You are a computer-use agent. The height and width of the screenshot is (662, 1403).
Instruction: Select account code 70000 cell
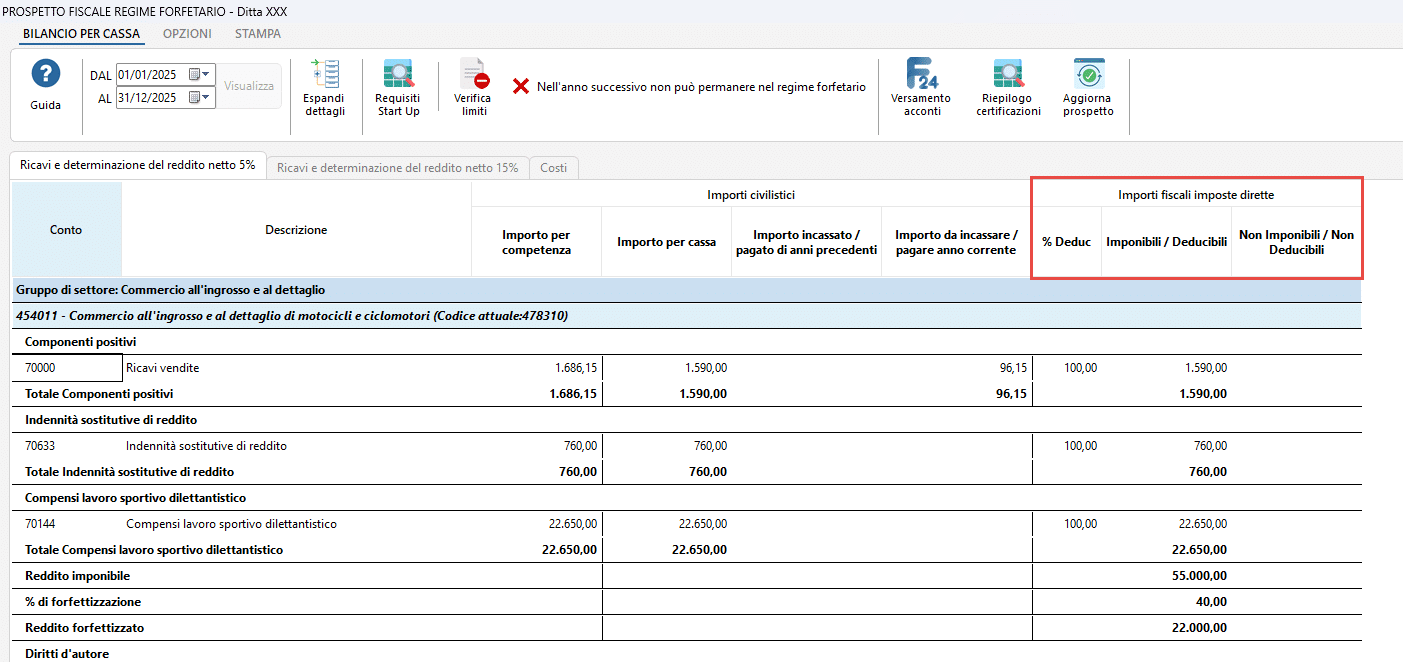click(x=66, y=368)
